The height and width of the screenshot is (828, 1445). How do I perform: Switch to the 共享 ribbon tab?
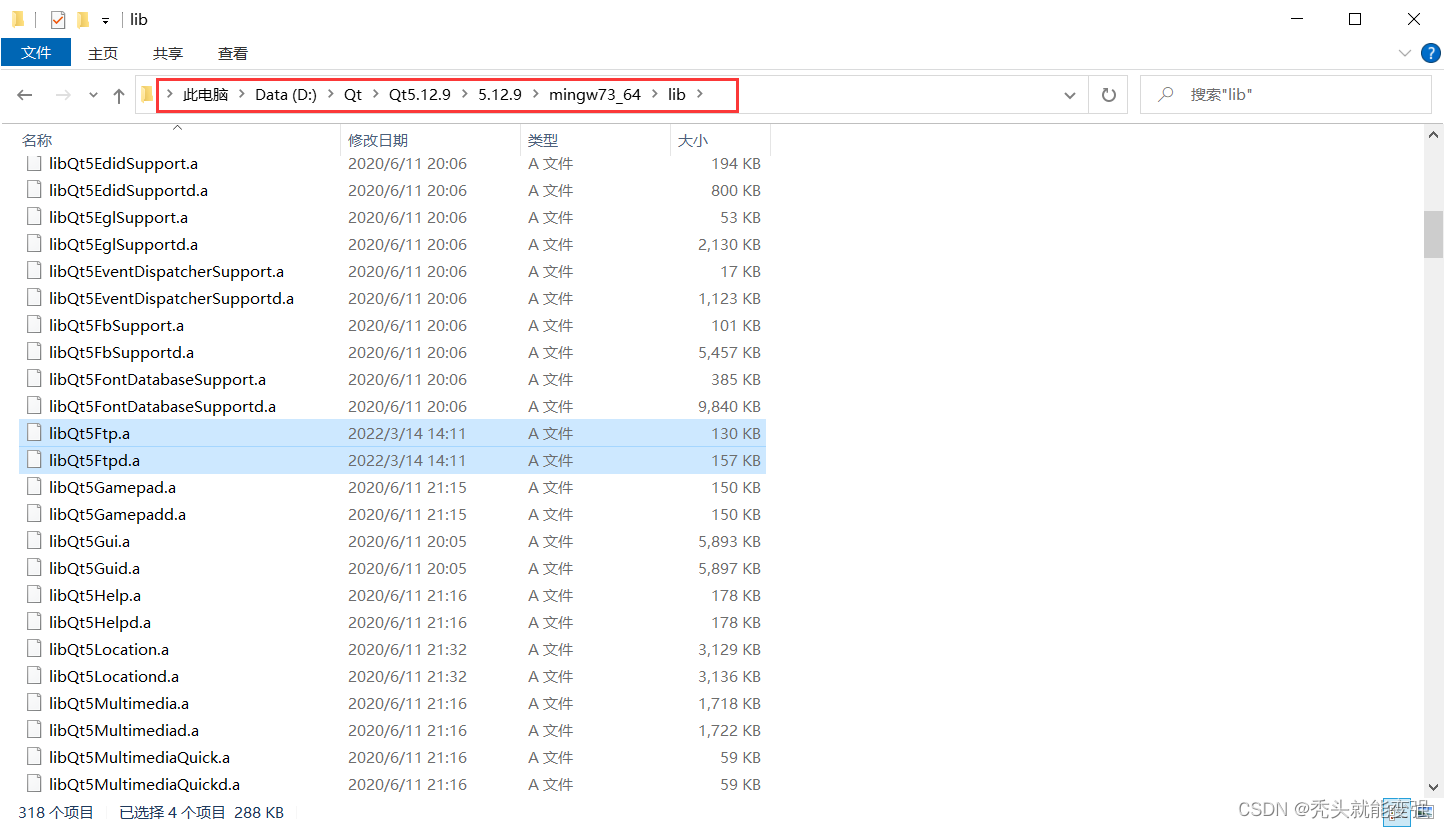click(168, 53)
